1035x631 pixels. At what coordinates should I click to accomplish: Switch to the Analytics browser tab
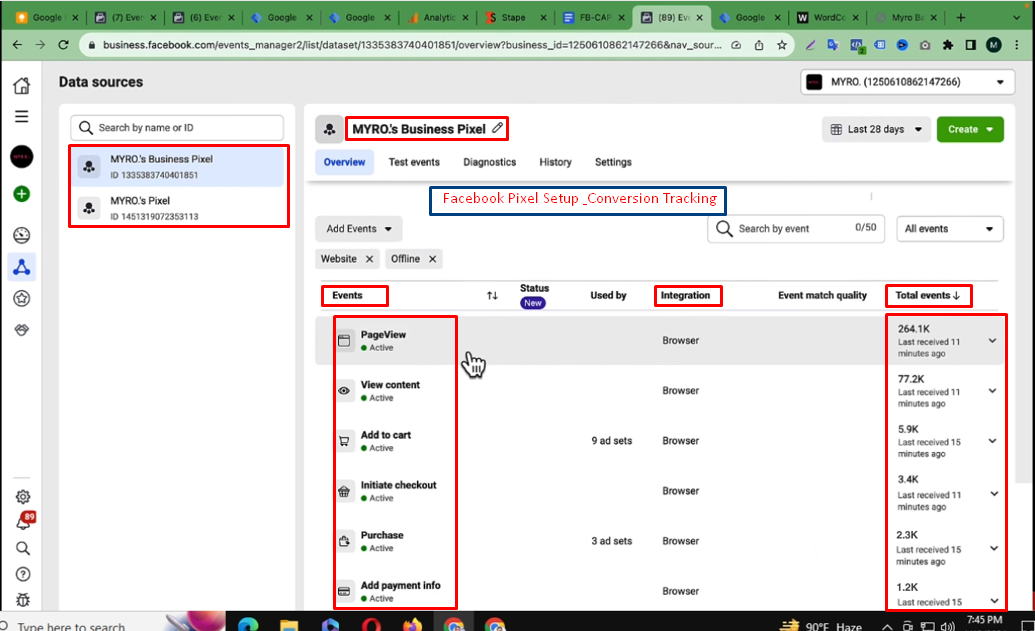[x=438, y=18]
